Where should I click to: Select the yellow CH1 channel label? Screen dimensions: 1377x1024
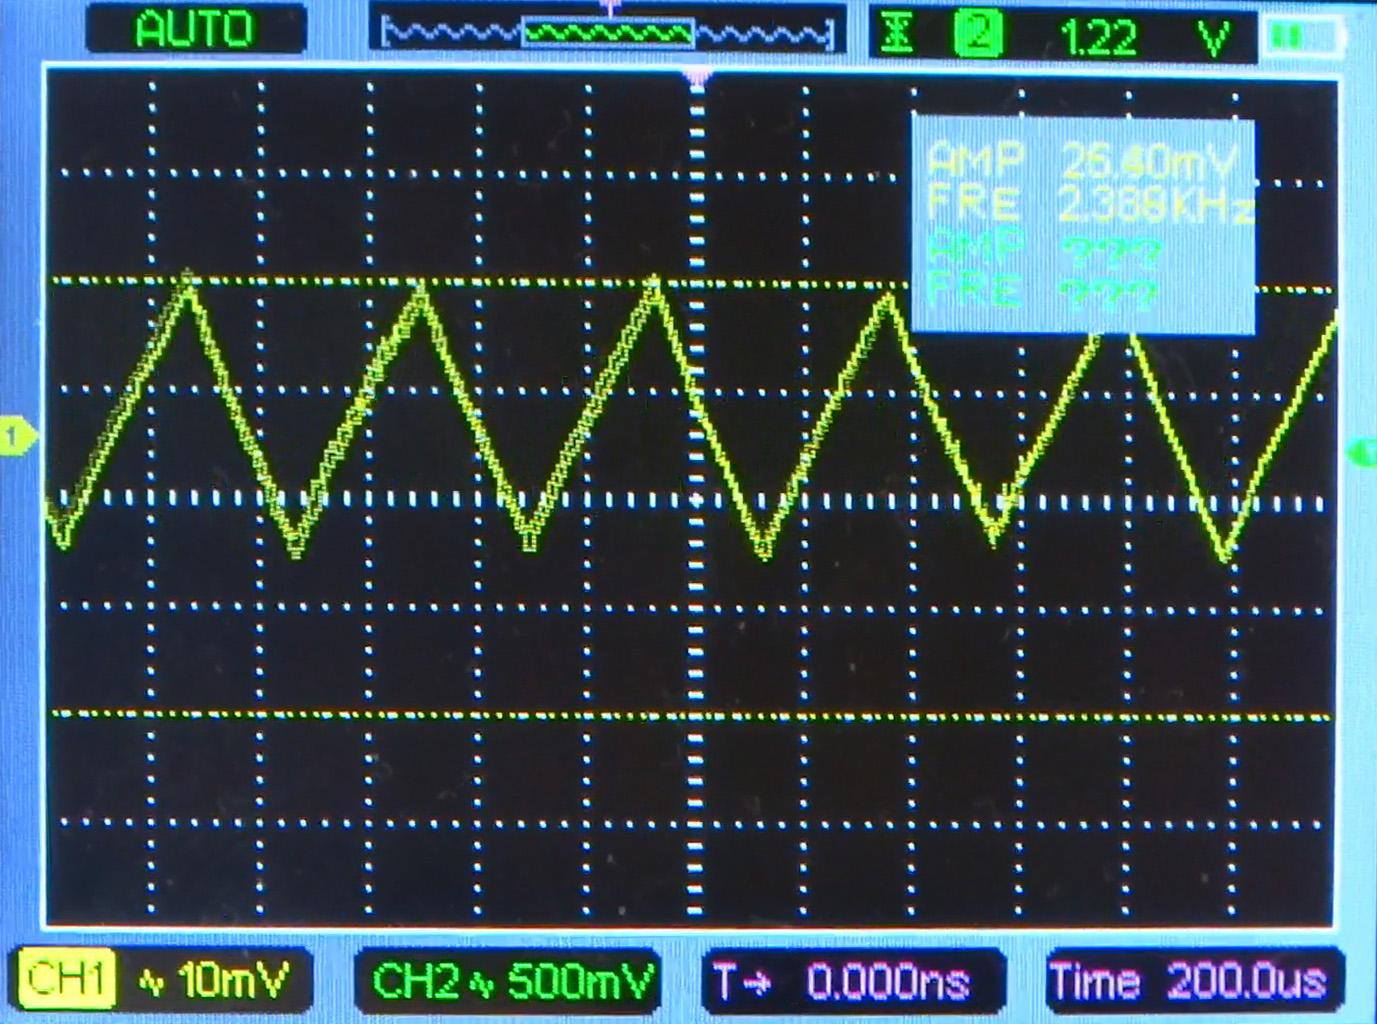point(65,979)
